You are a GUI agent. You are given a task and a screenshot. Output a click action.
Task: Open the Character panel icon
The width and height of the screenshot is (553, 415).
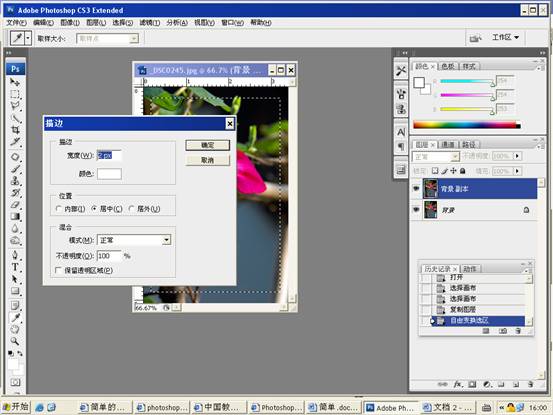coord(401,132)
